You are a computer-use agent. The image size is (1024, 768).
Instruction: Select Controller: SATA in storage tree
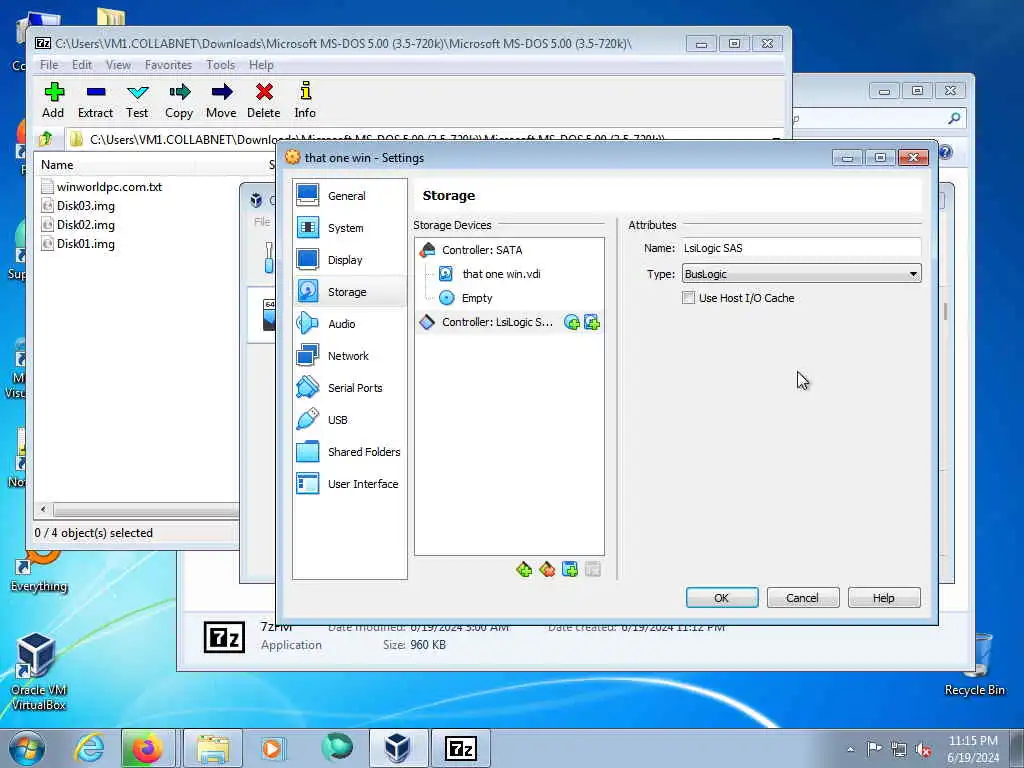point(509,249)
